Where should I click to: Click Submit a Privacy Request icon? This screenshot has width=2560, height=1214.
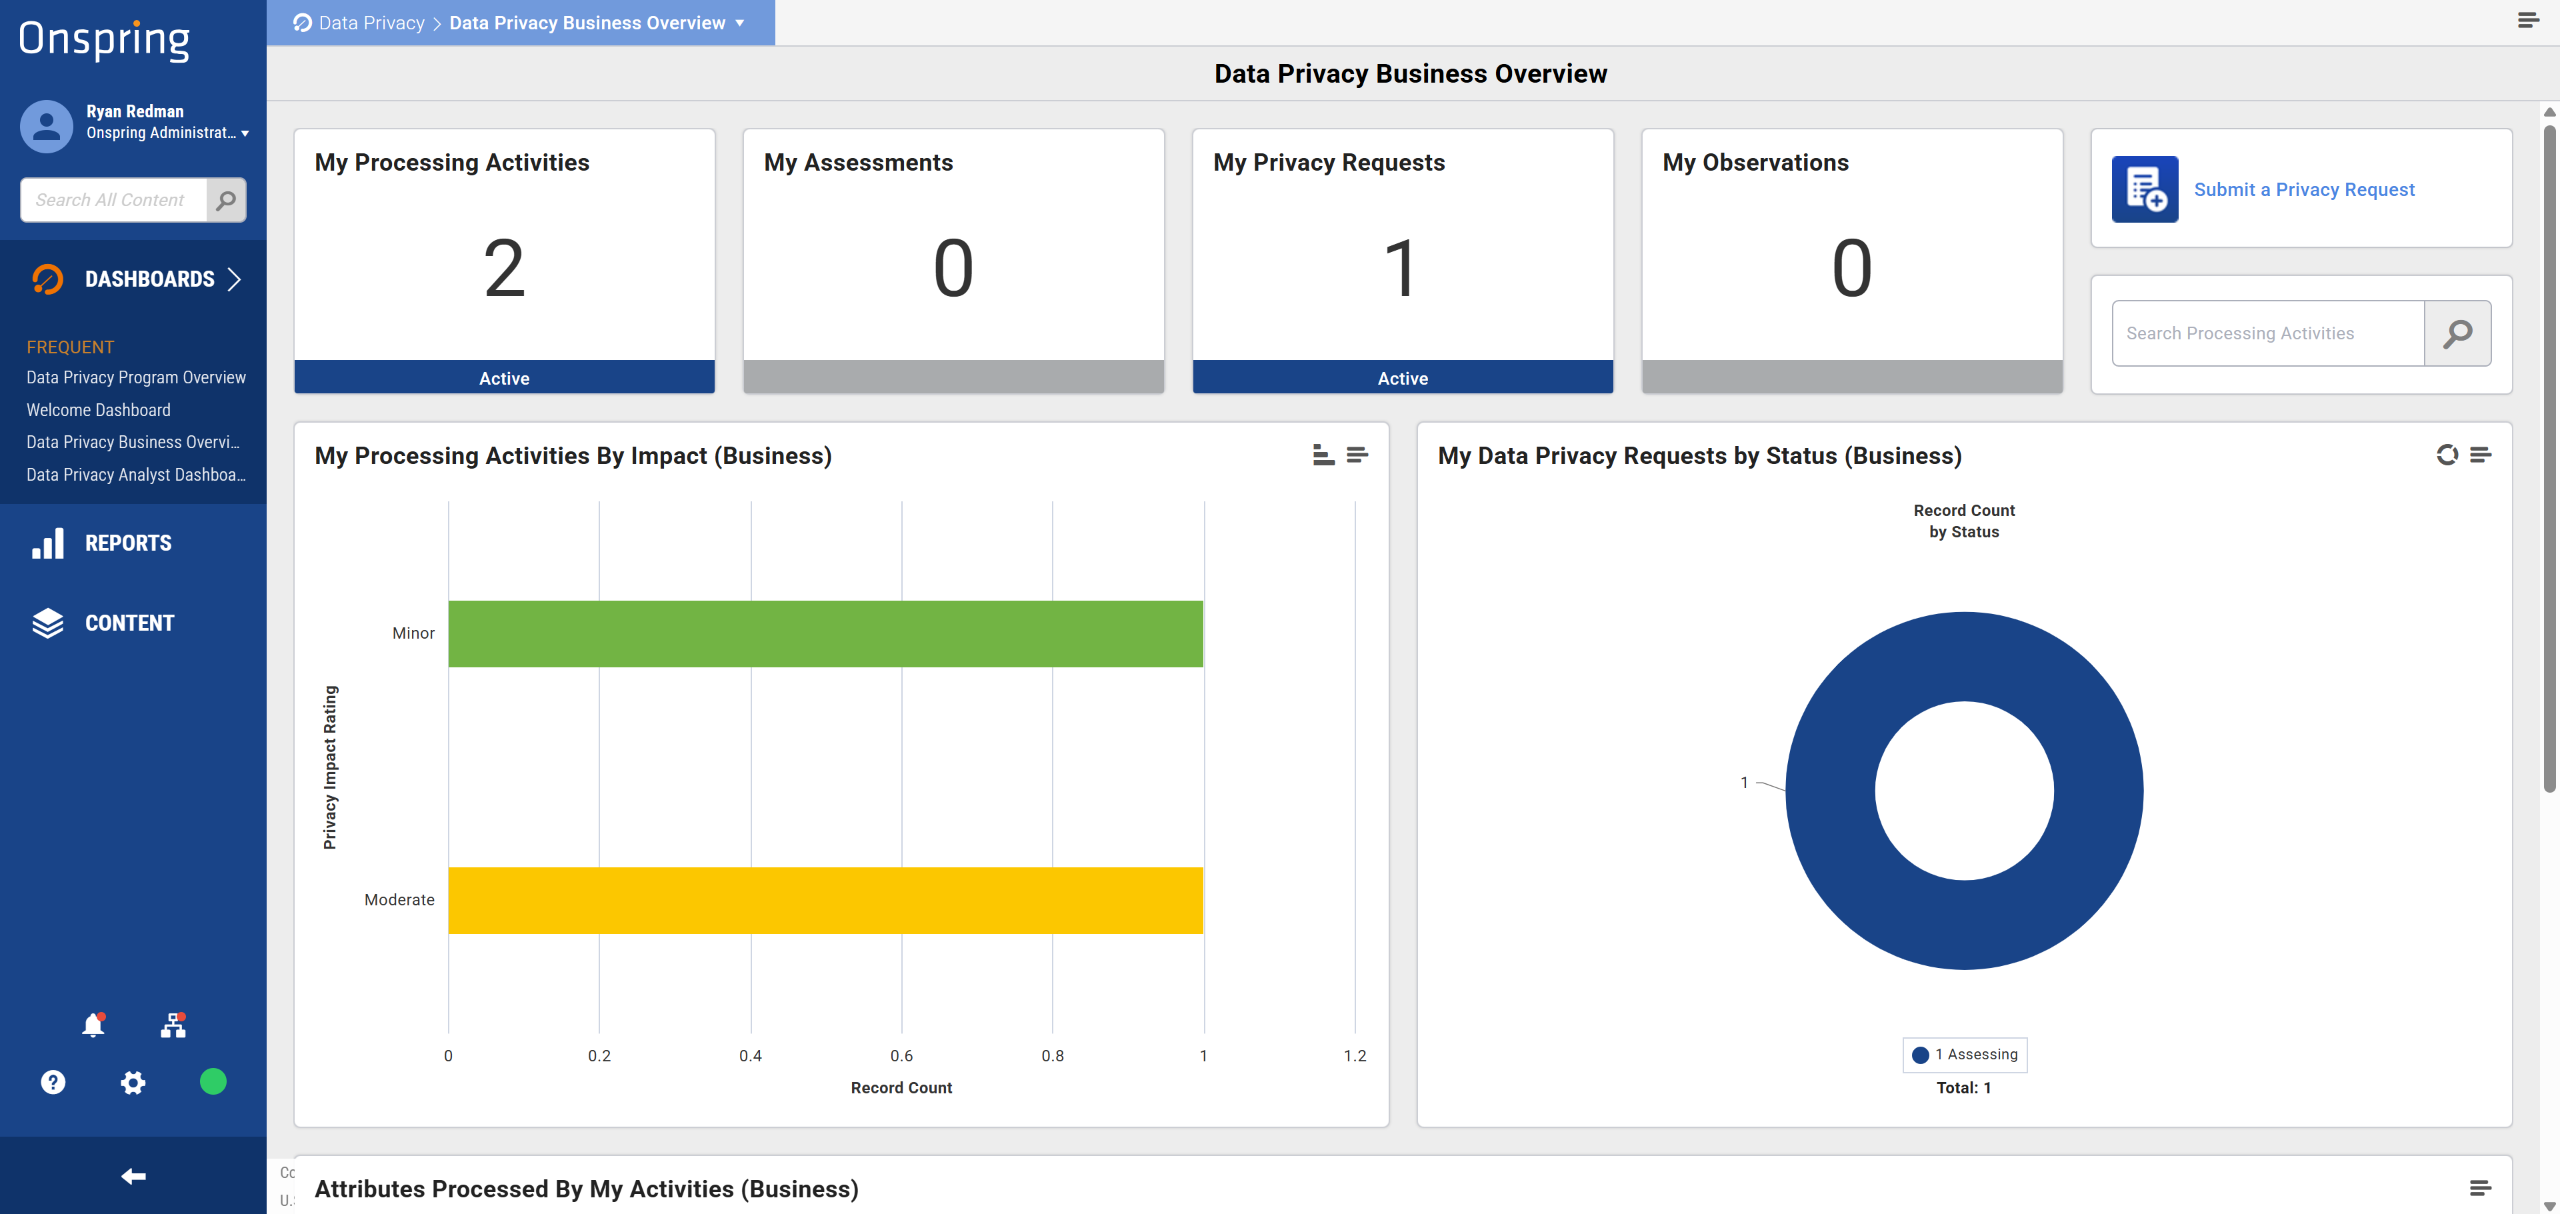pos(2144,189)
